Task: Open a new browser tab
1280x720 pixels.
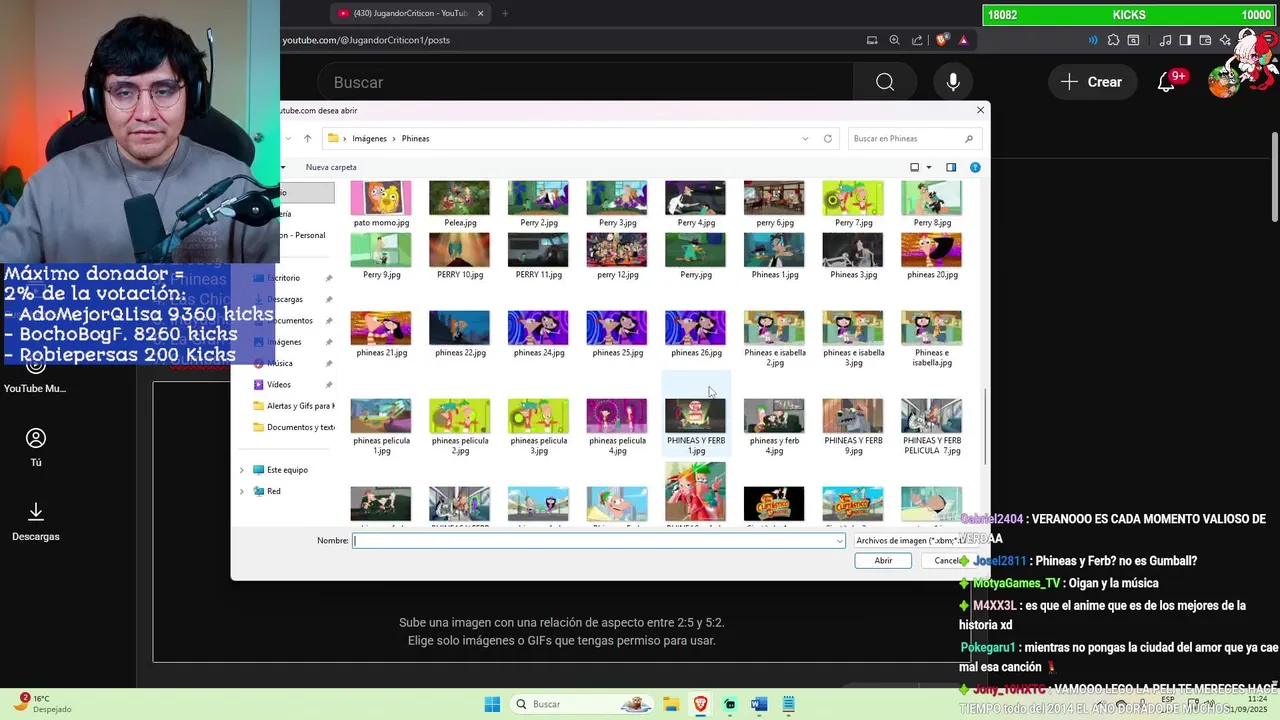Action: pyautogui.click(x=505, y=13)
